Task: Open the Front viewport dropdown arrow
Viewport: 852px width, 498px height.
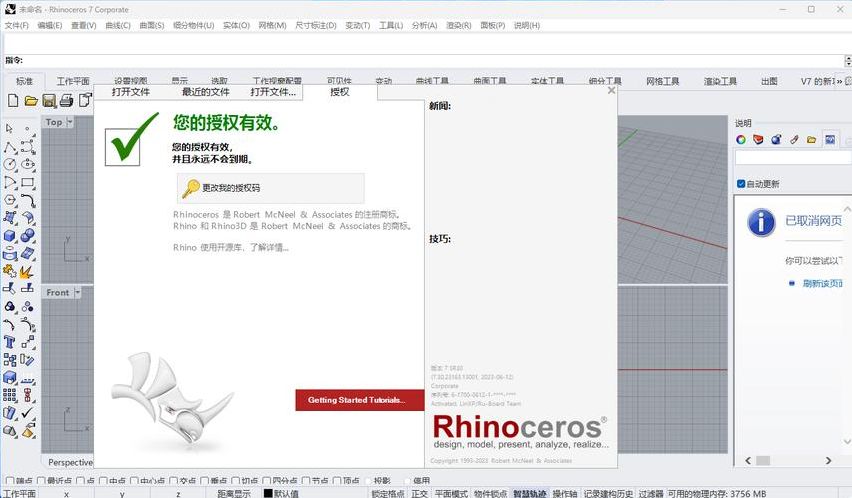Action: coord(77,293)
